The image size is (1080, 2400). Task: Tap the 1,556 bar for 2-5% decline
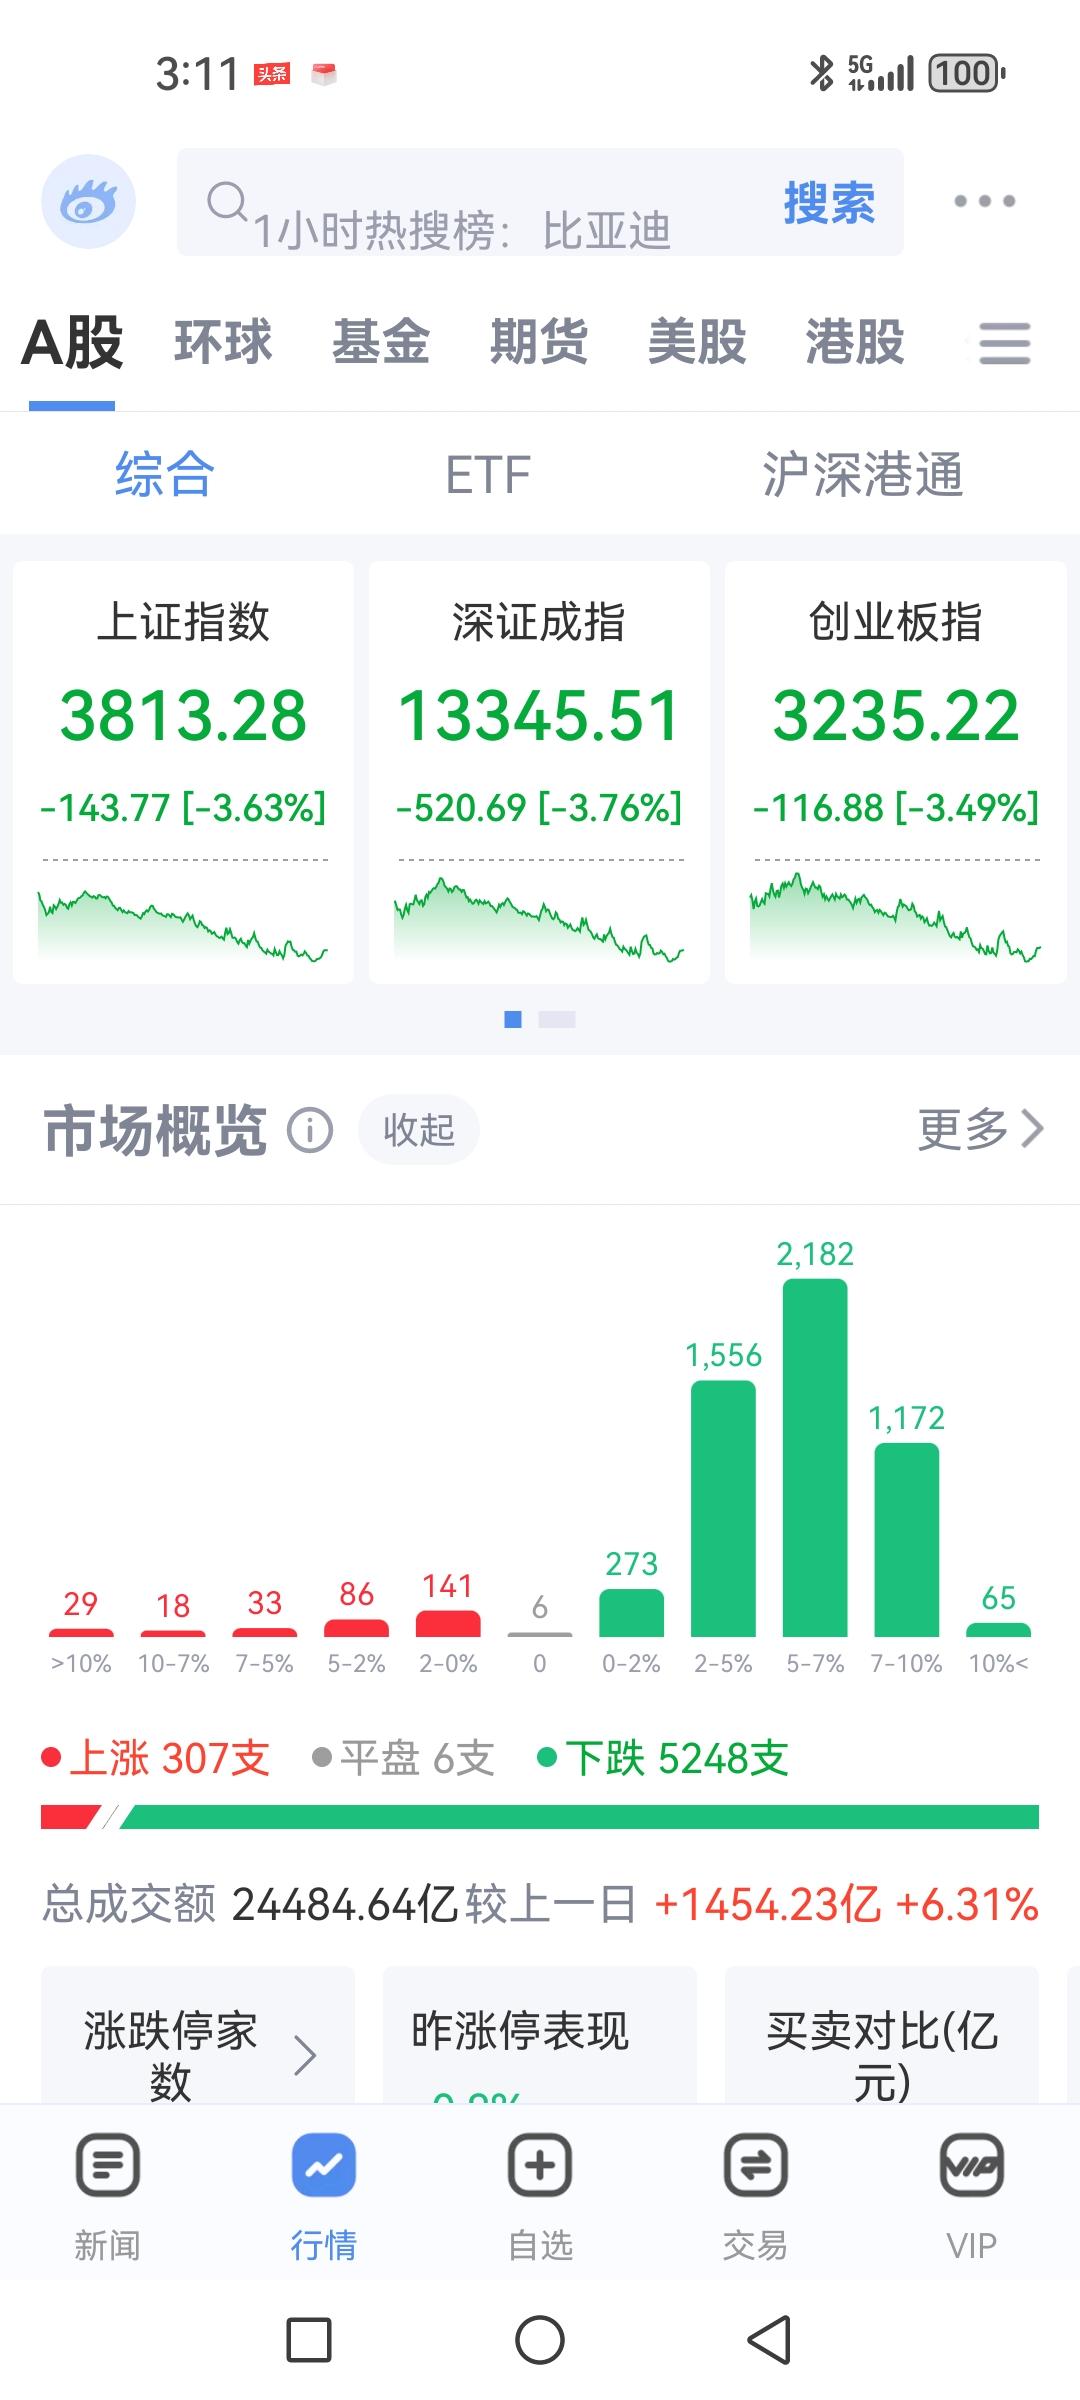click(723, 1509)
